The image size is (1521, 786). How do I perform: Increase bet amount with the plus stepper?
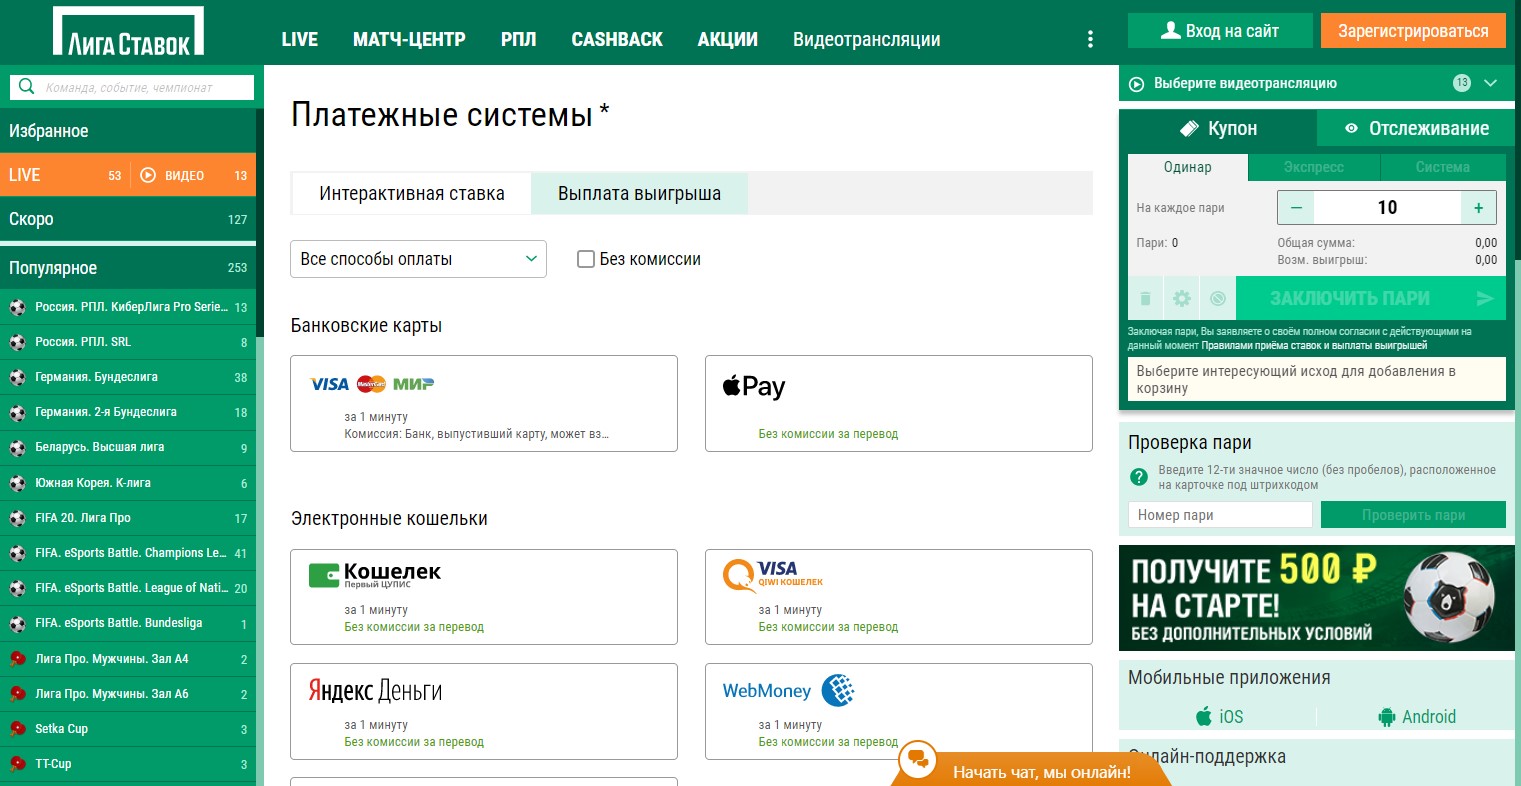click(x=1478, y=208)
